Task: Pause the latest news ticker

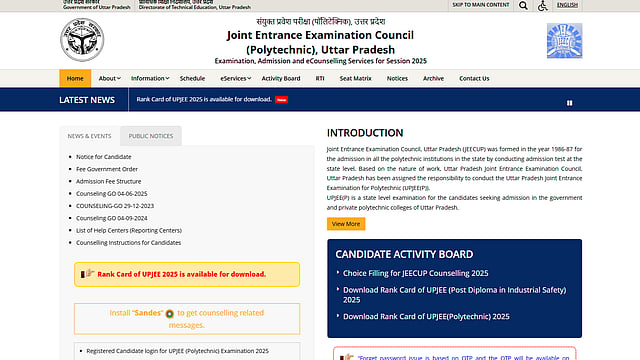Action: pos(569,103)
